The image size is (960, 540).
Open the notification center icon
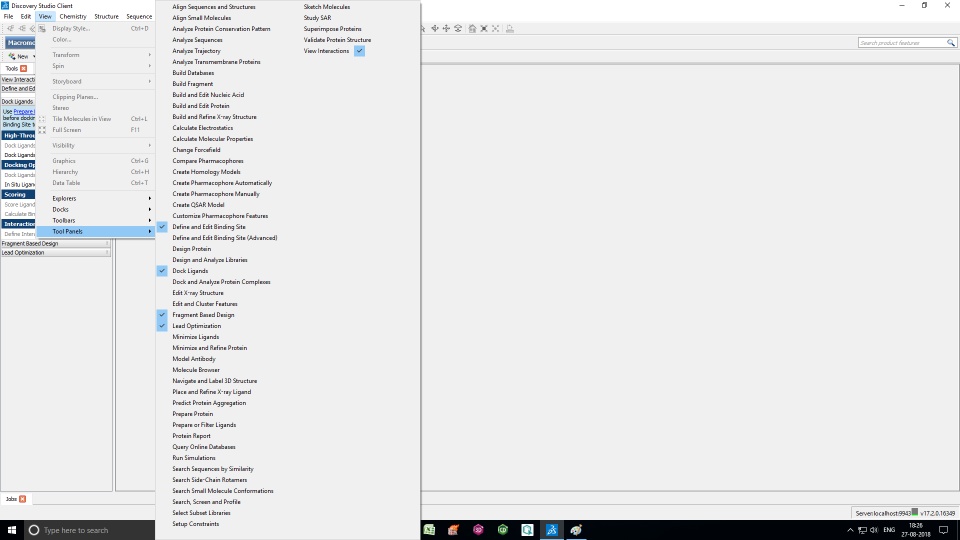pos(943,530)
